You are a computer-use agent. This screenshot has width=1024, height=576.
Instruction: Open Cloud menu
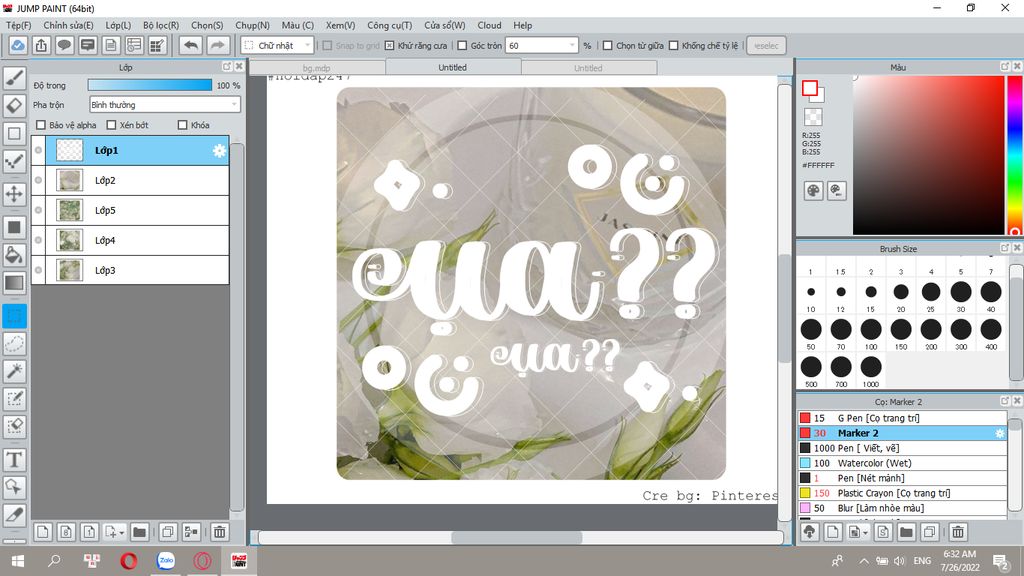pyautogui.click(x=489, y=25)
